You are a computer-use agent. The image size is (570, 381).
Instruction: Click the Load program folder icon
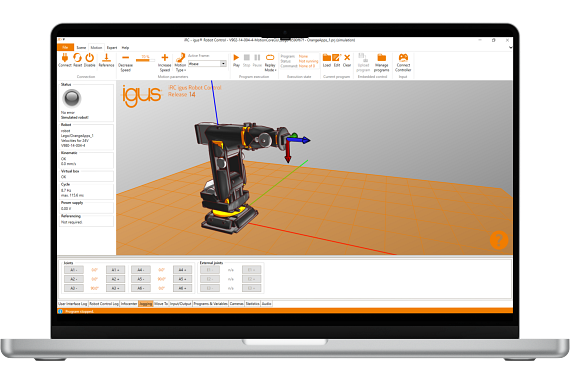click(x=327, y=57)
